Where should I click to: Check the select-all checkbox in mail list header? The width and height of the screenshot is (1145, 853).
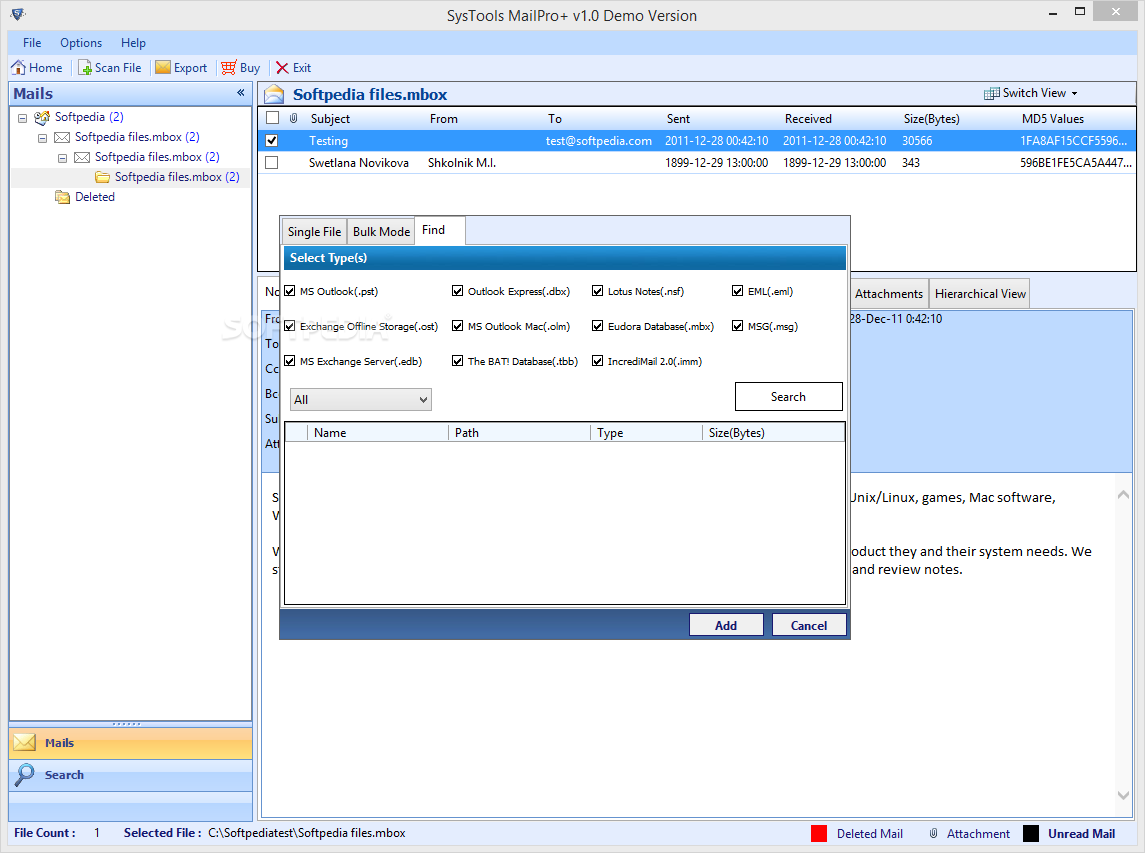tap(272, 118)
